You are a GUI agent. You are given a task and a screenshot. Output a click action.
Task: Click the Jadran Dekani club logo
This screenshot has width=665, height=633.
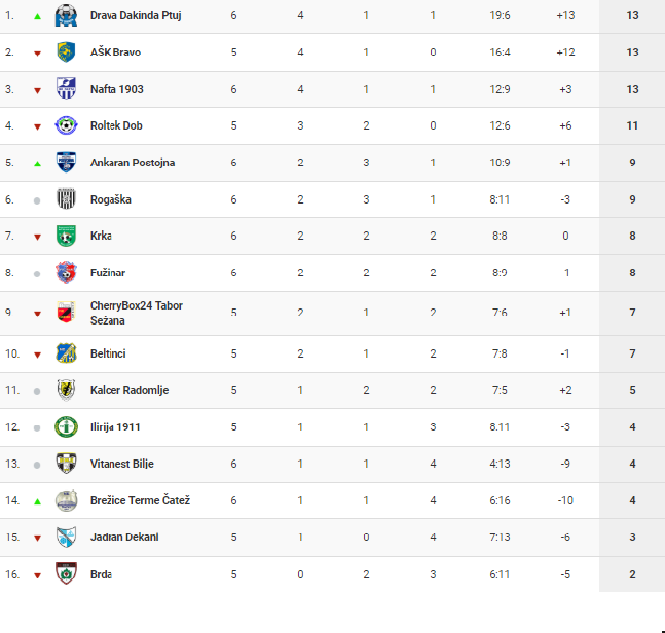66,537
